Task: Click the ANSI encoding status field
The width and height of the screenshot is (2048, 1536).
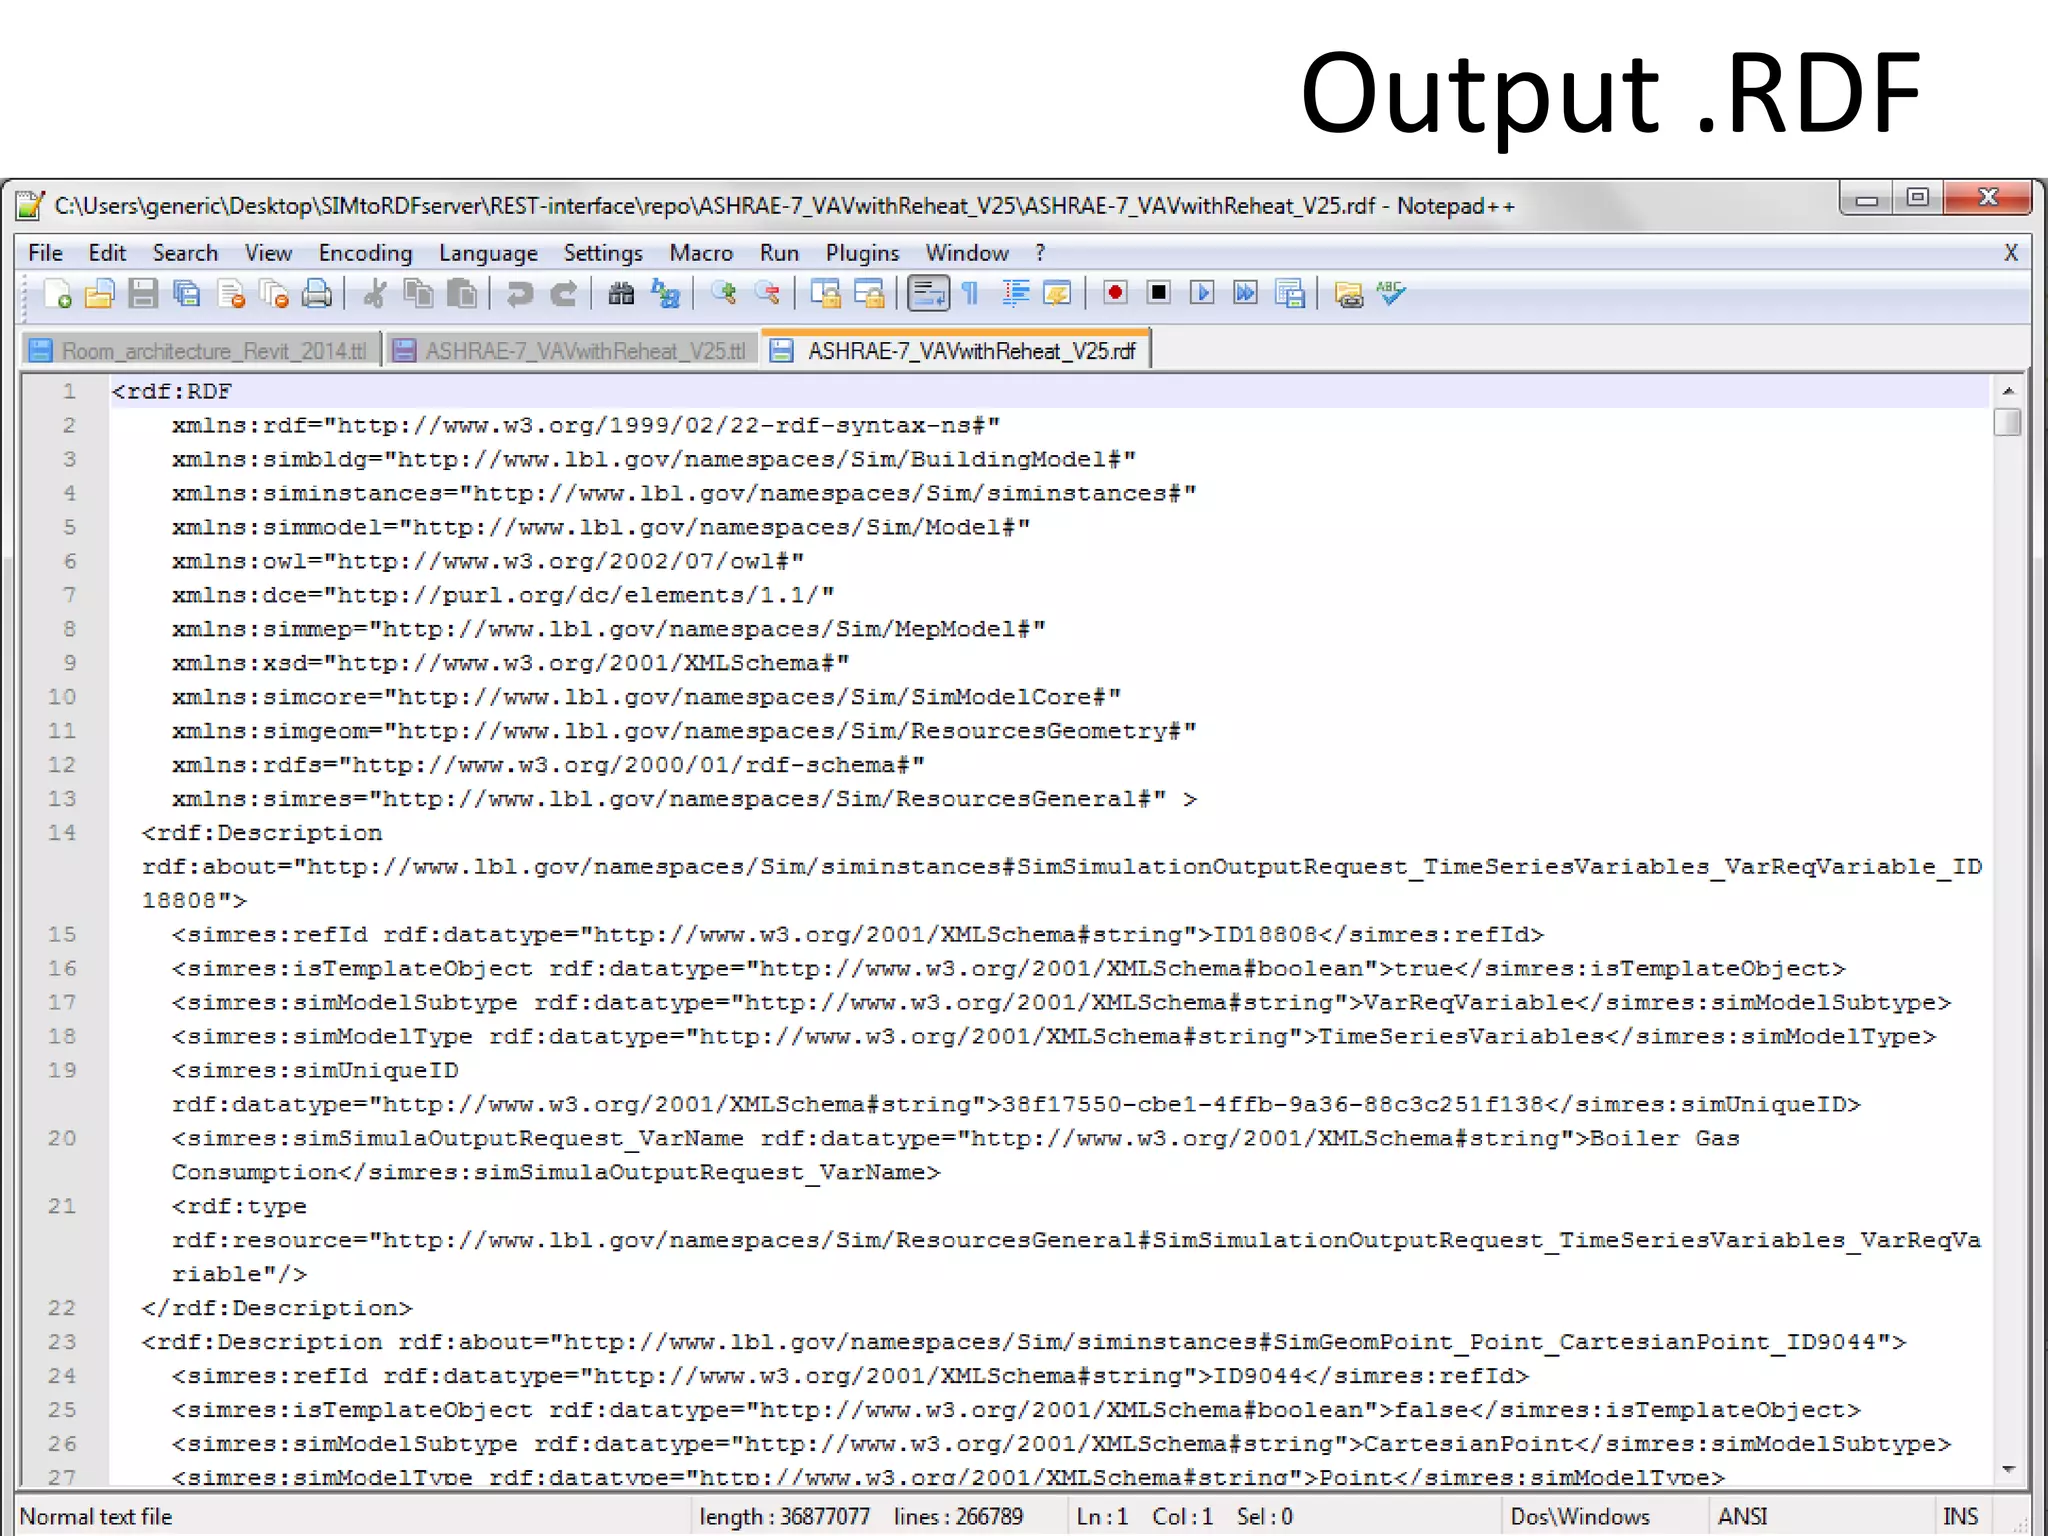Action: coord(1742,1516)
